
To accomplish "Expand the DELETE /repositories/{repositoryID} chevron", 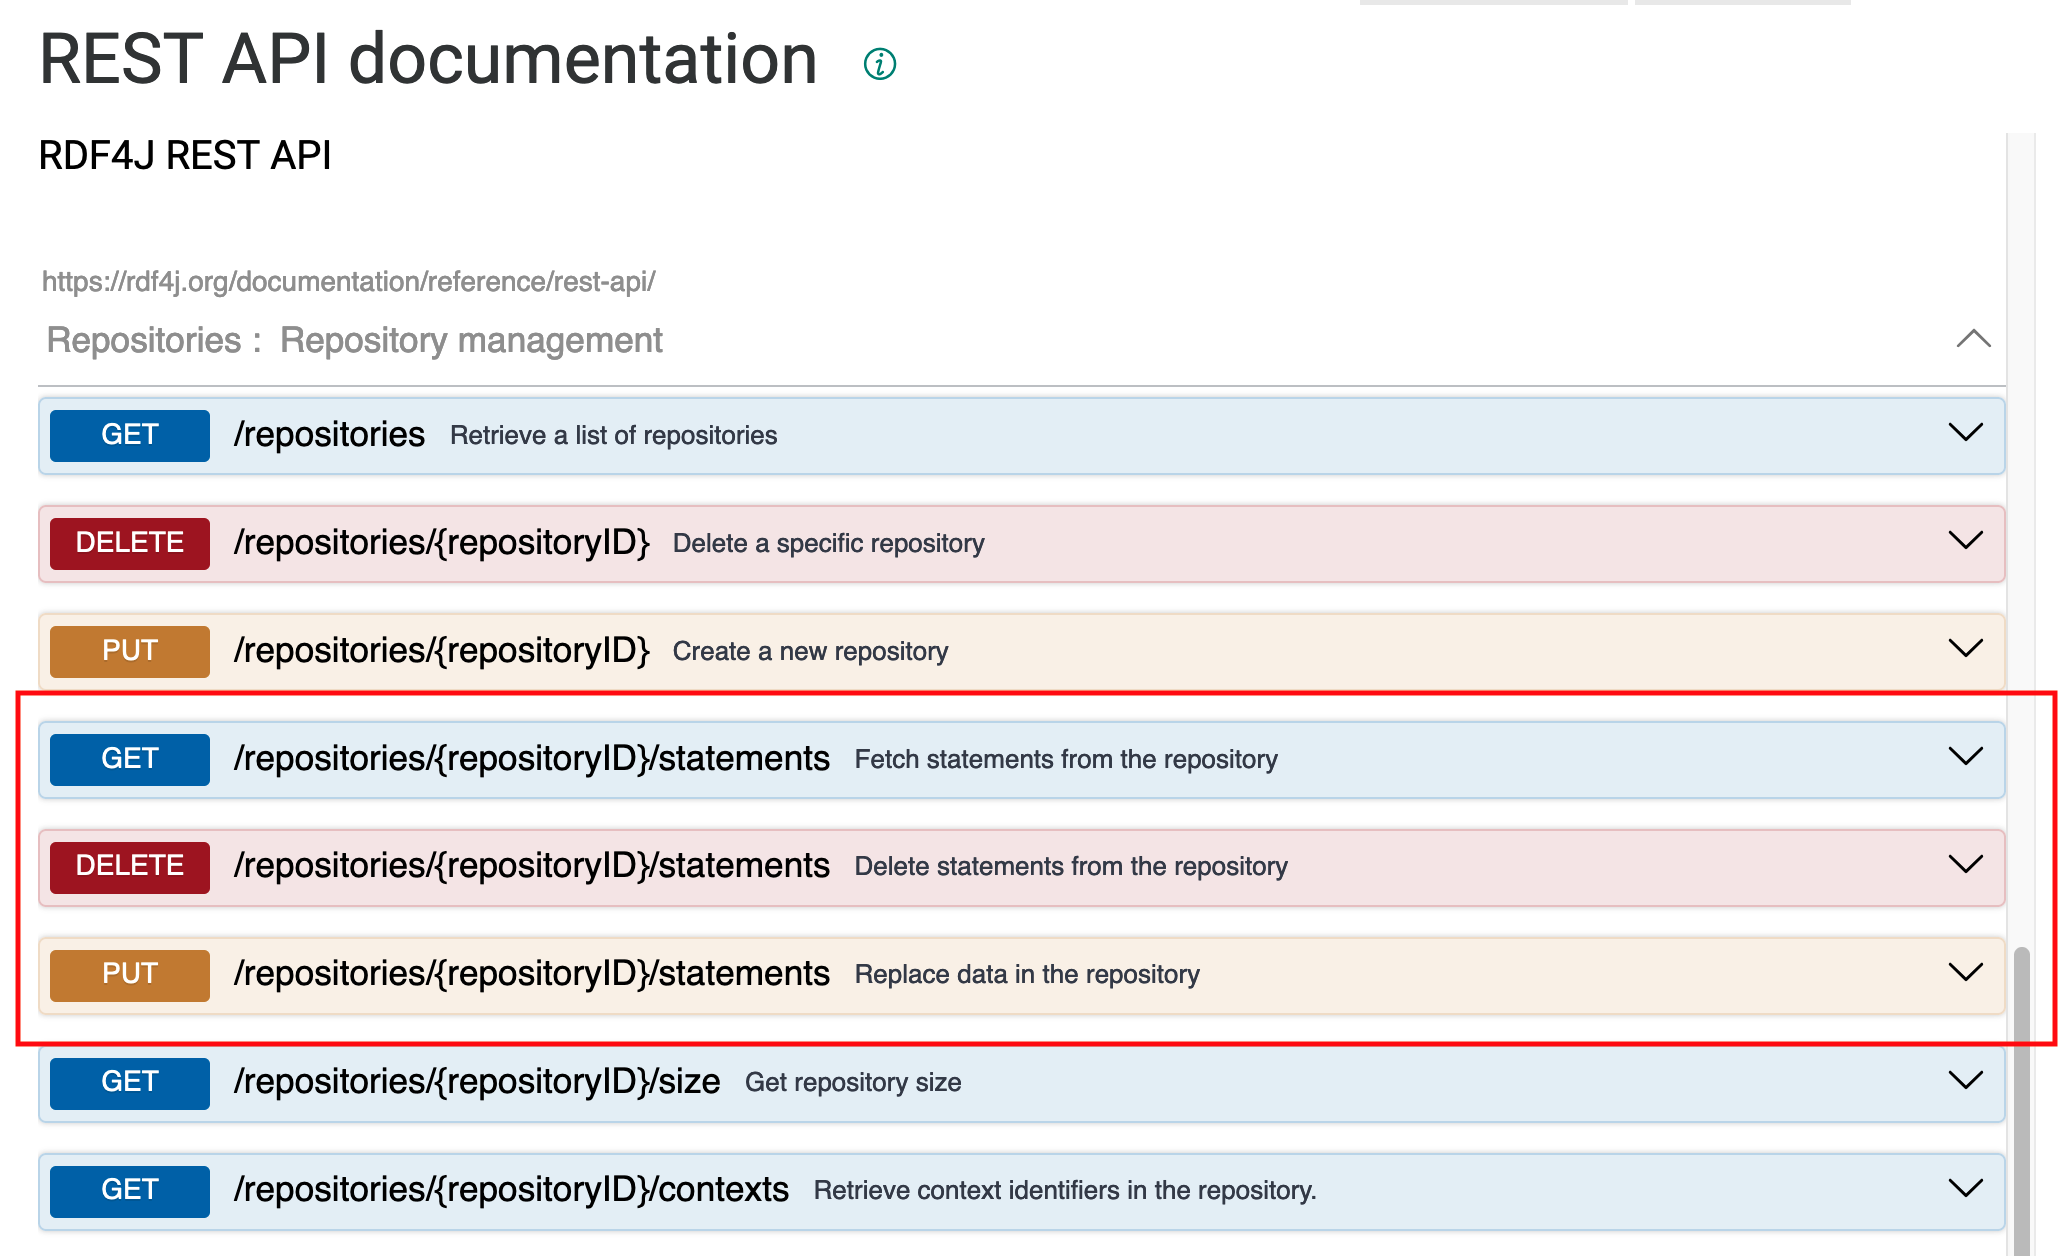I will point(1965,541).
